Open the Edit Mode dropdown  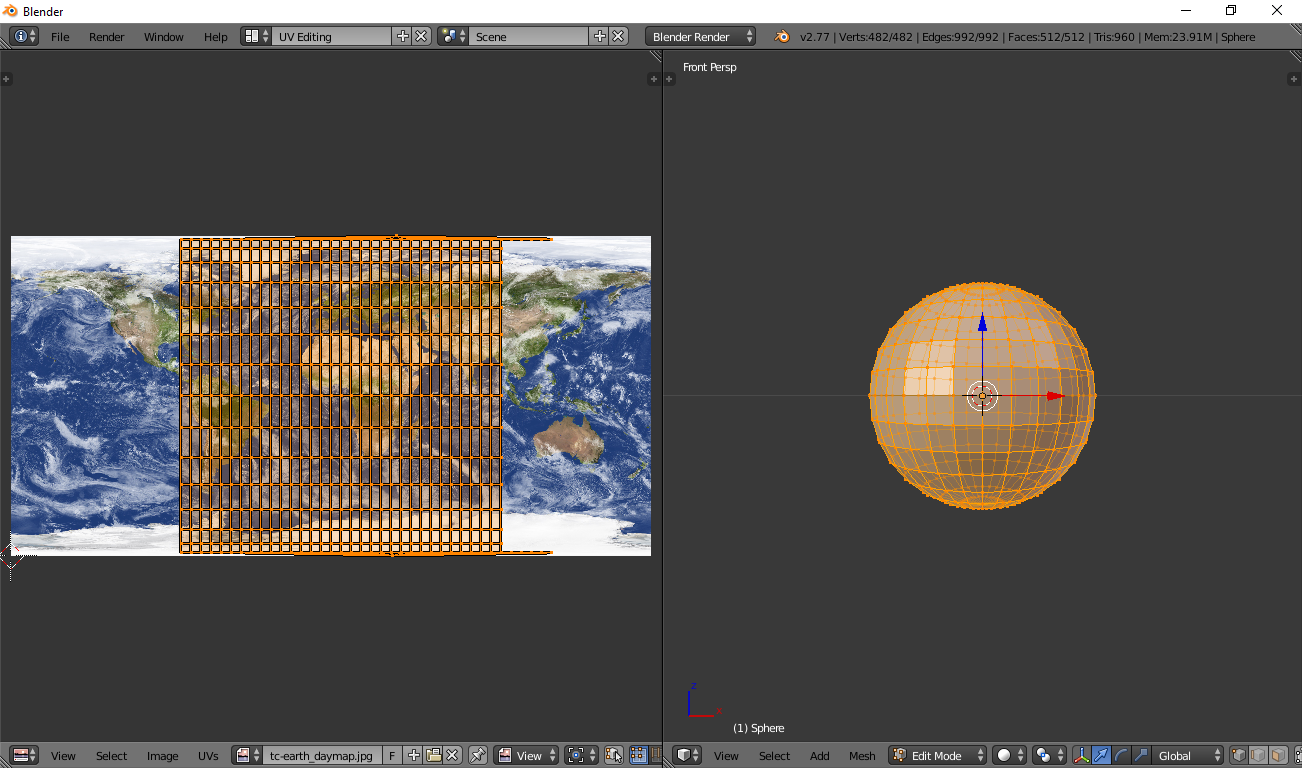click(937, 756)
